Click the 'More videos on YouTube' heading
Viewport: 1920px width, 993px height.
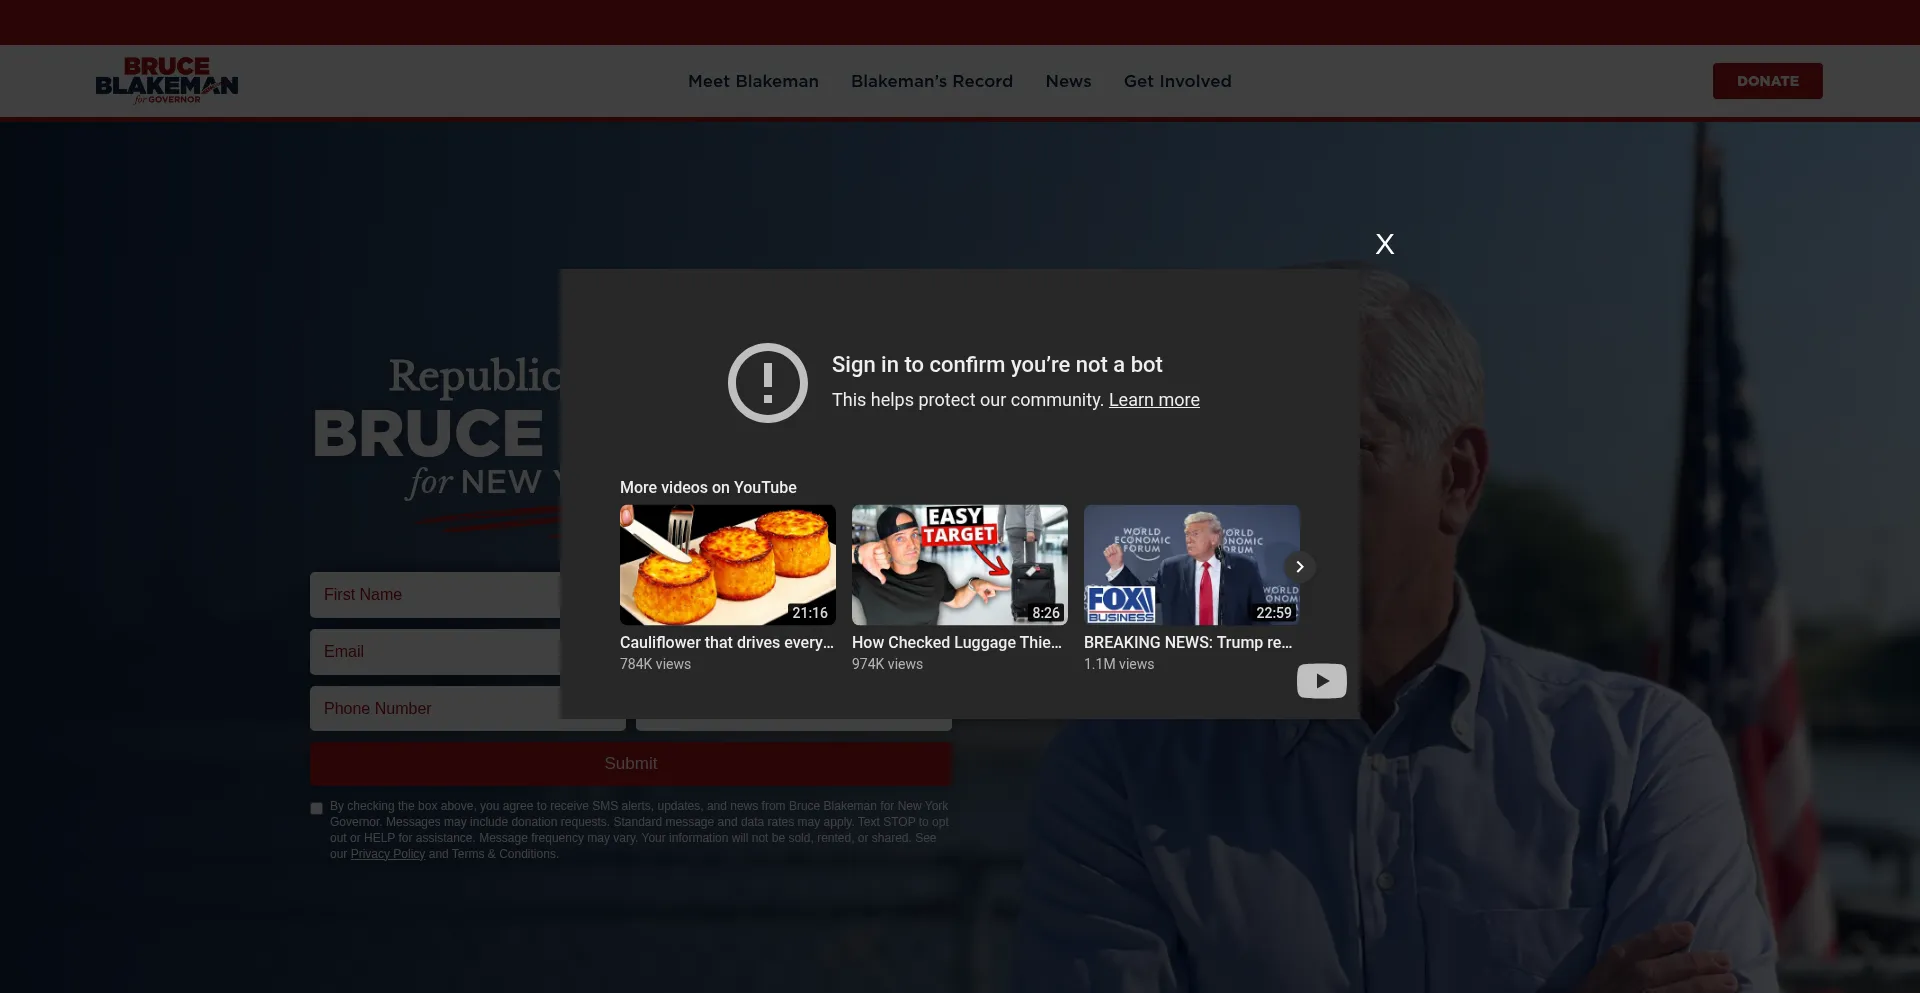point(708,488)
